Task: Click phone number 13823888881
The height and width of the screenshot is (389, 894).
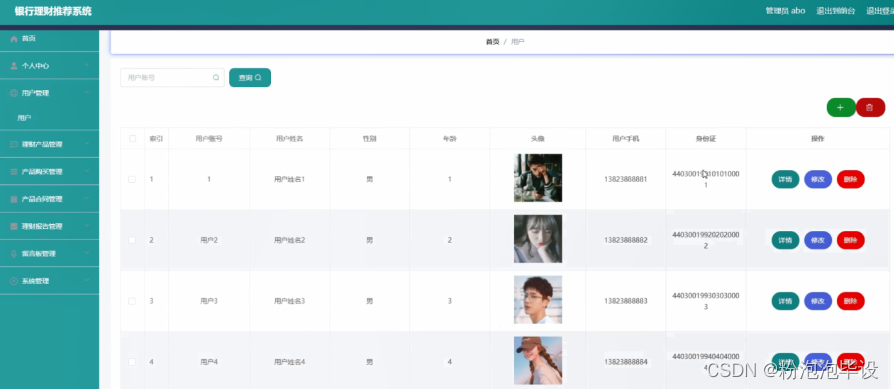Action: (625, 180)
